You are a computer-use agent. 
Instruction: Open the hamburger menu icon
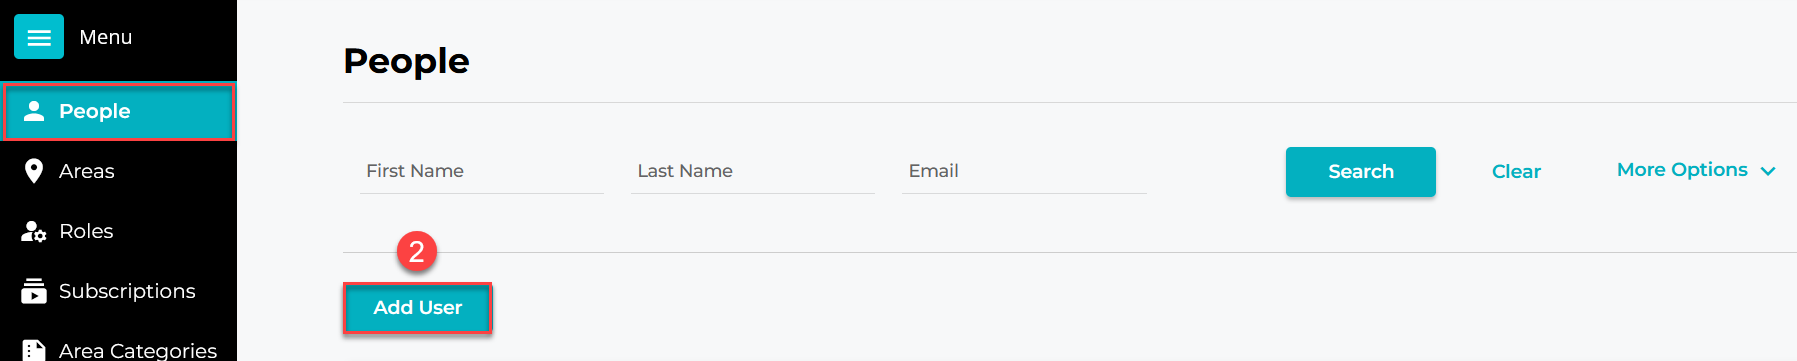39,37
